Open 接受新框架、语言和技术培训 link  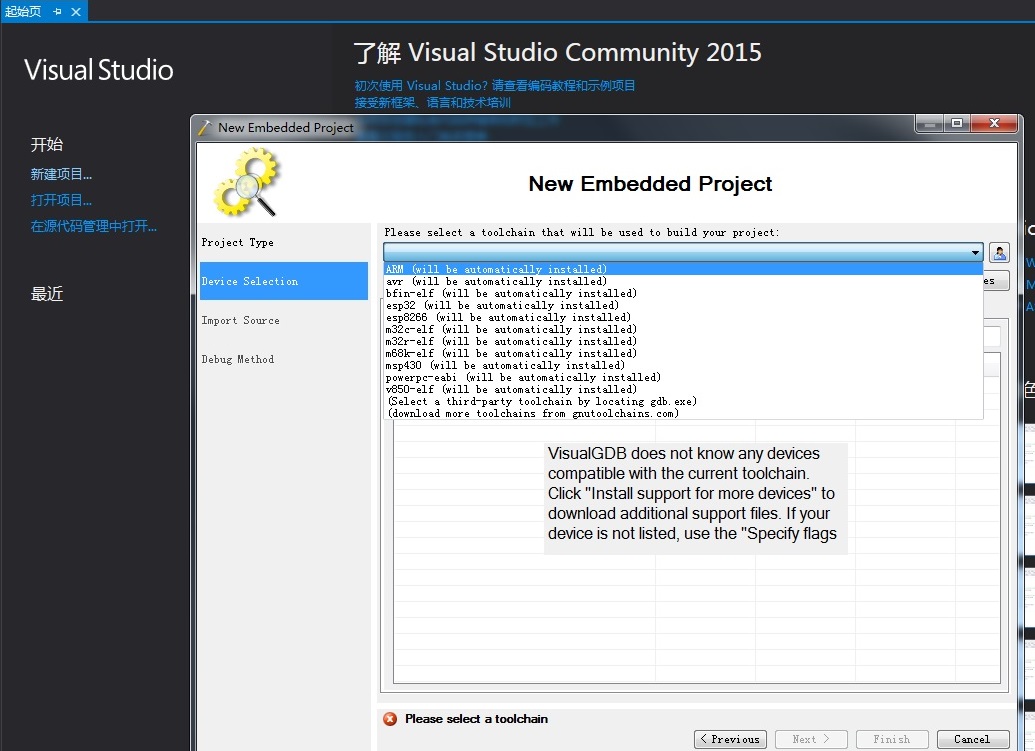432,102
